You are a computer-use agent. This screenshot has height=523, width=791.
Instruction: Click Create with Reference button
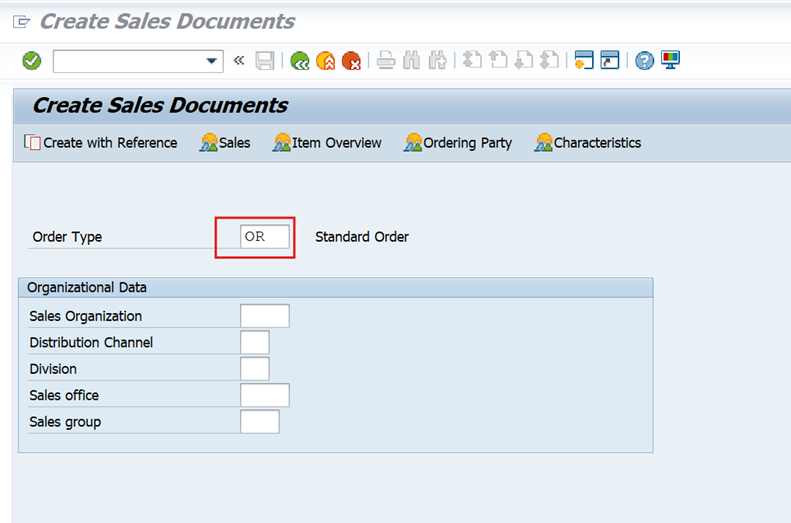(101, 143)
